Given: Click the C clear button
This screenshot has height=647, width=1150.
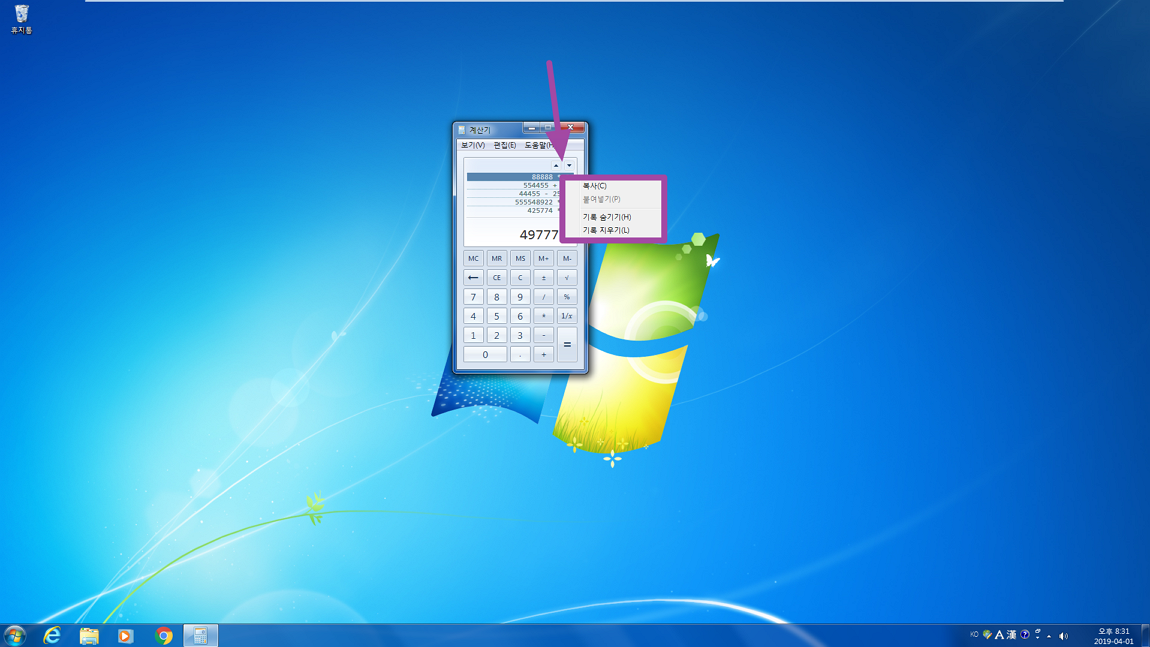Looking at the screenshot, I should click(520, 278).
